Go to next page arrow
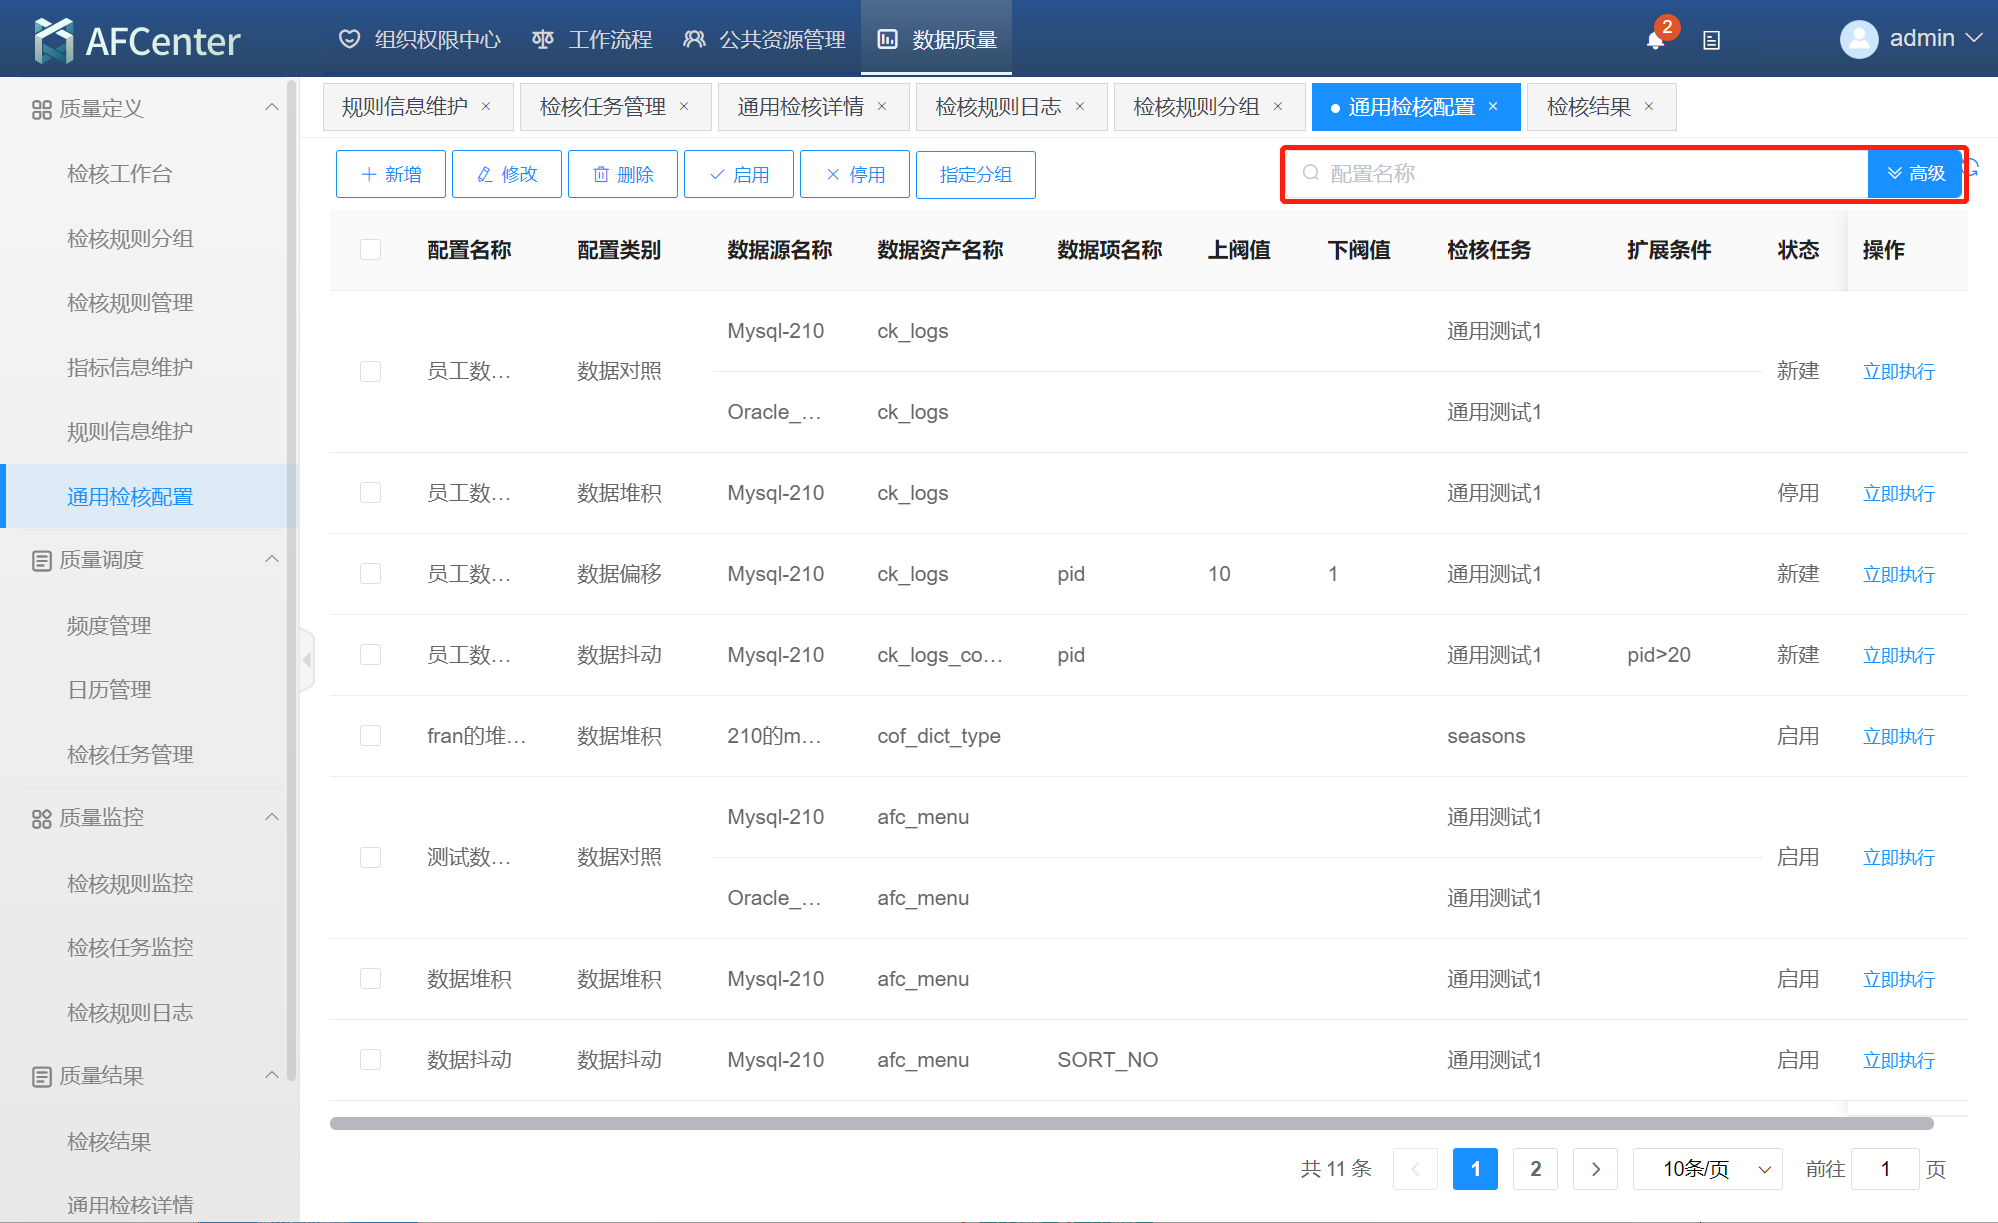1998x1223 pixels. click(1595, 1169)
